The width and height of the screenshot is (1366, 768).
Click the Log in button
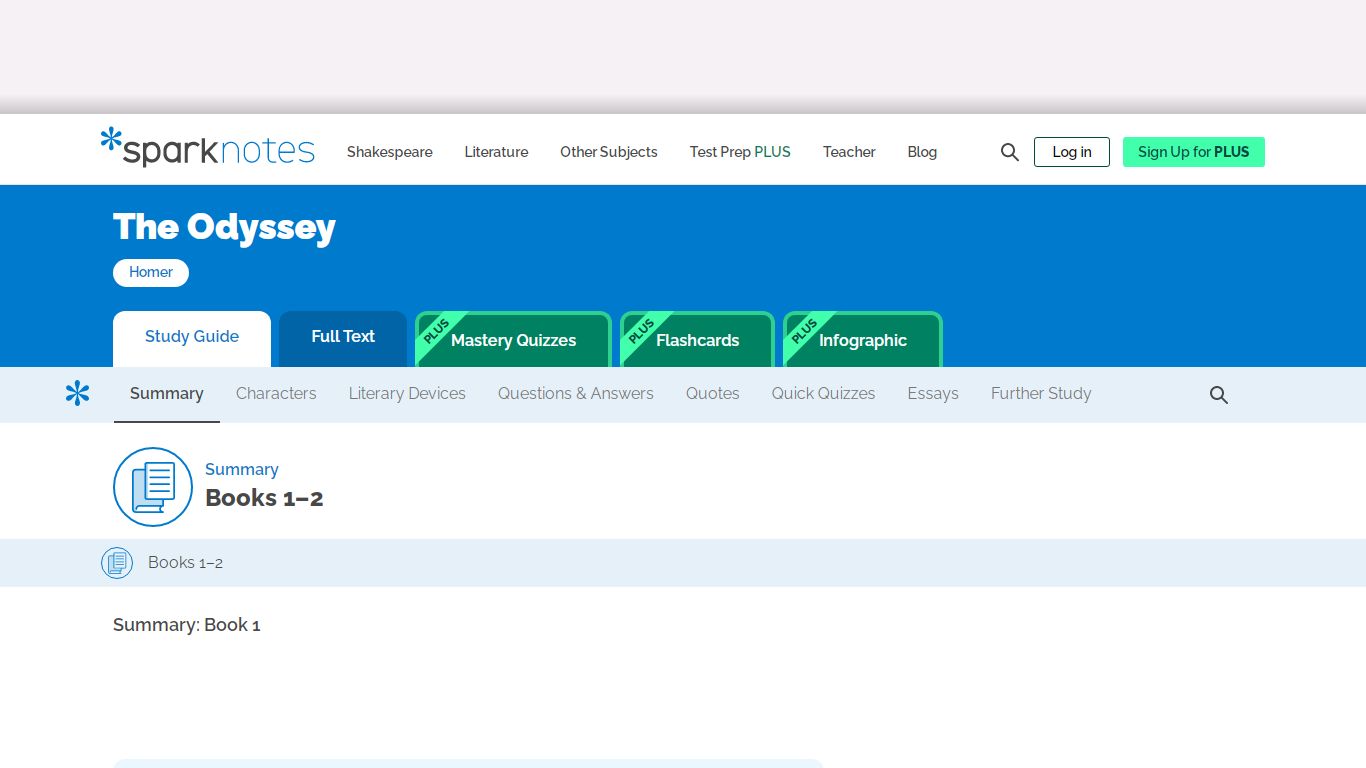(x=1072, y=152)
